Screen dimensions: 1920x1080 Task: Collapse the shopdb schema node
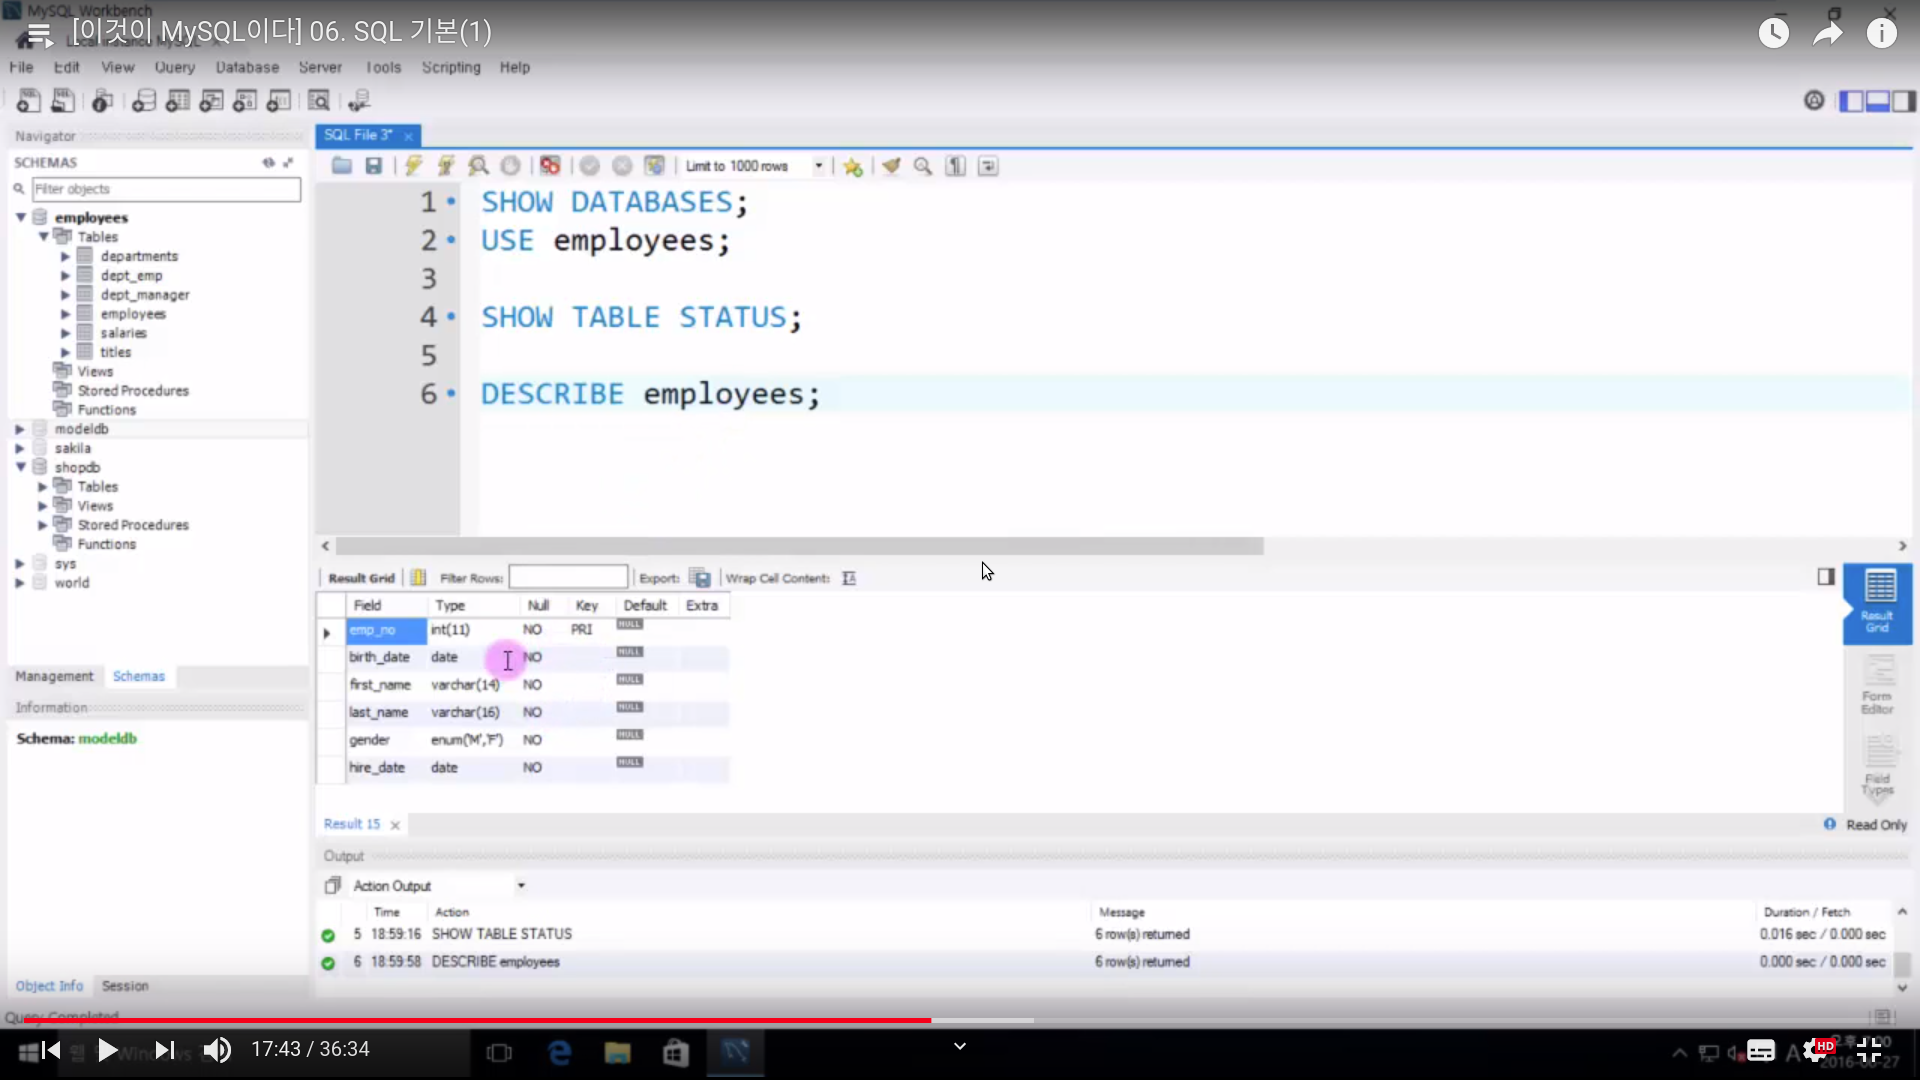(20, 467)
